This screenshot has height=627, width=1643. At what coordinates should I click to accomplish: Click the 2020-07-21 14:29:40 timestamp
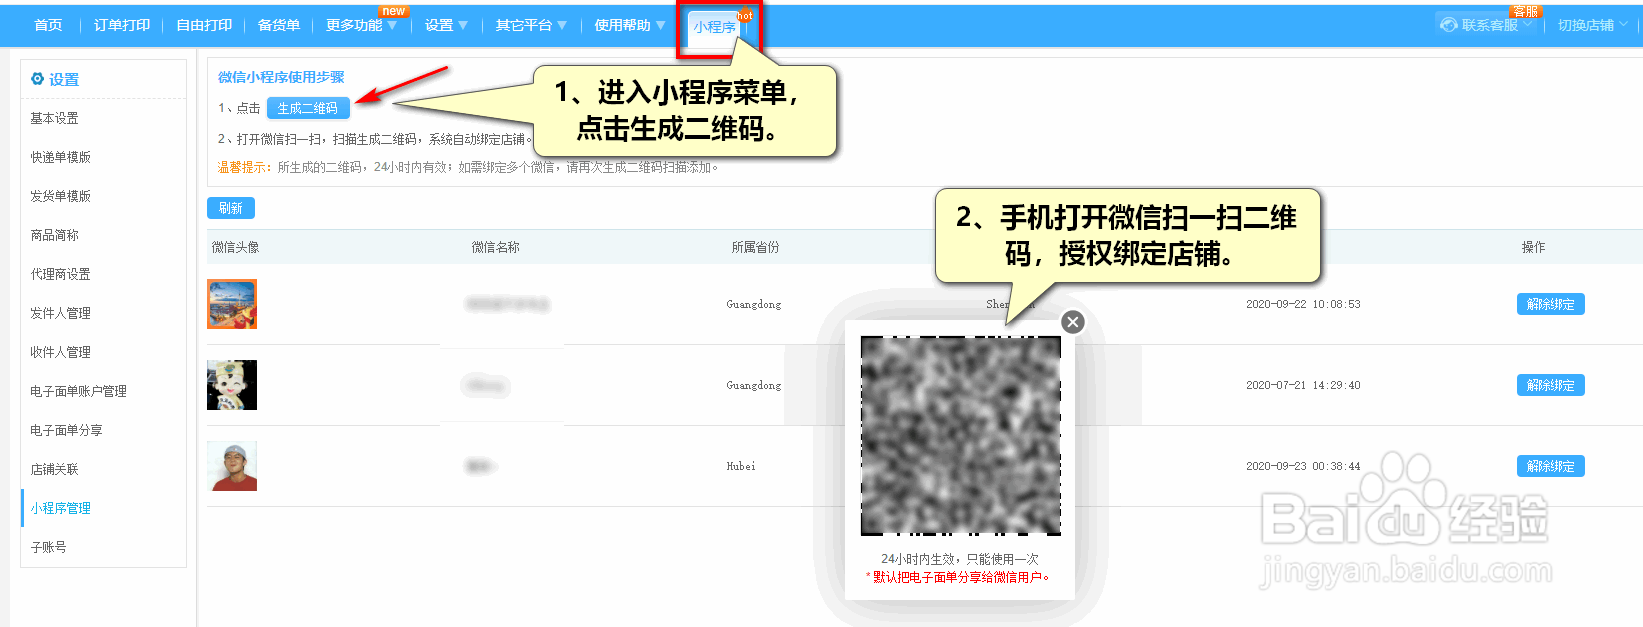point(1303,385)
